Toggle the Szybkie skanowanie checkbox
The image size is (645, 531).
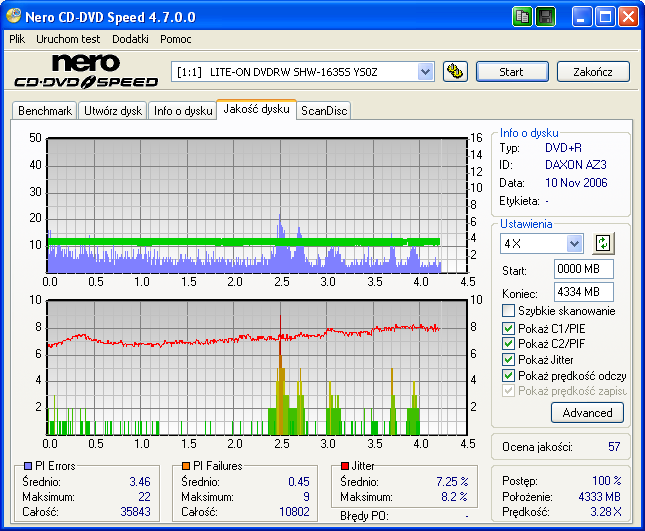508,311
